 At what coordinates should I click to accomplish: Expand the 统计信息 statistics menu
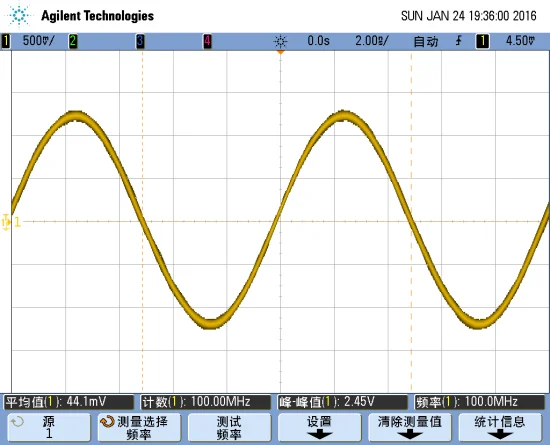tap(500, 427)
